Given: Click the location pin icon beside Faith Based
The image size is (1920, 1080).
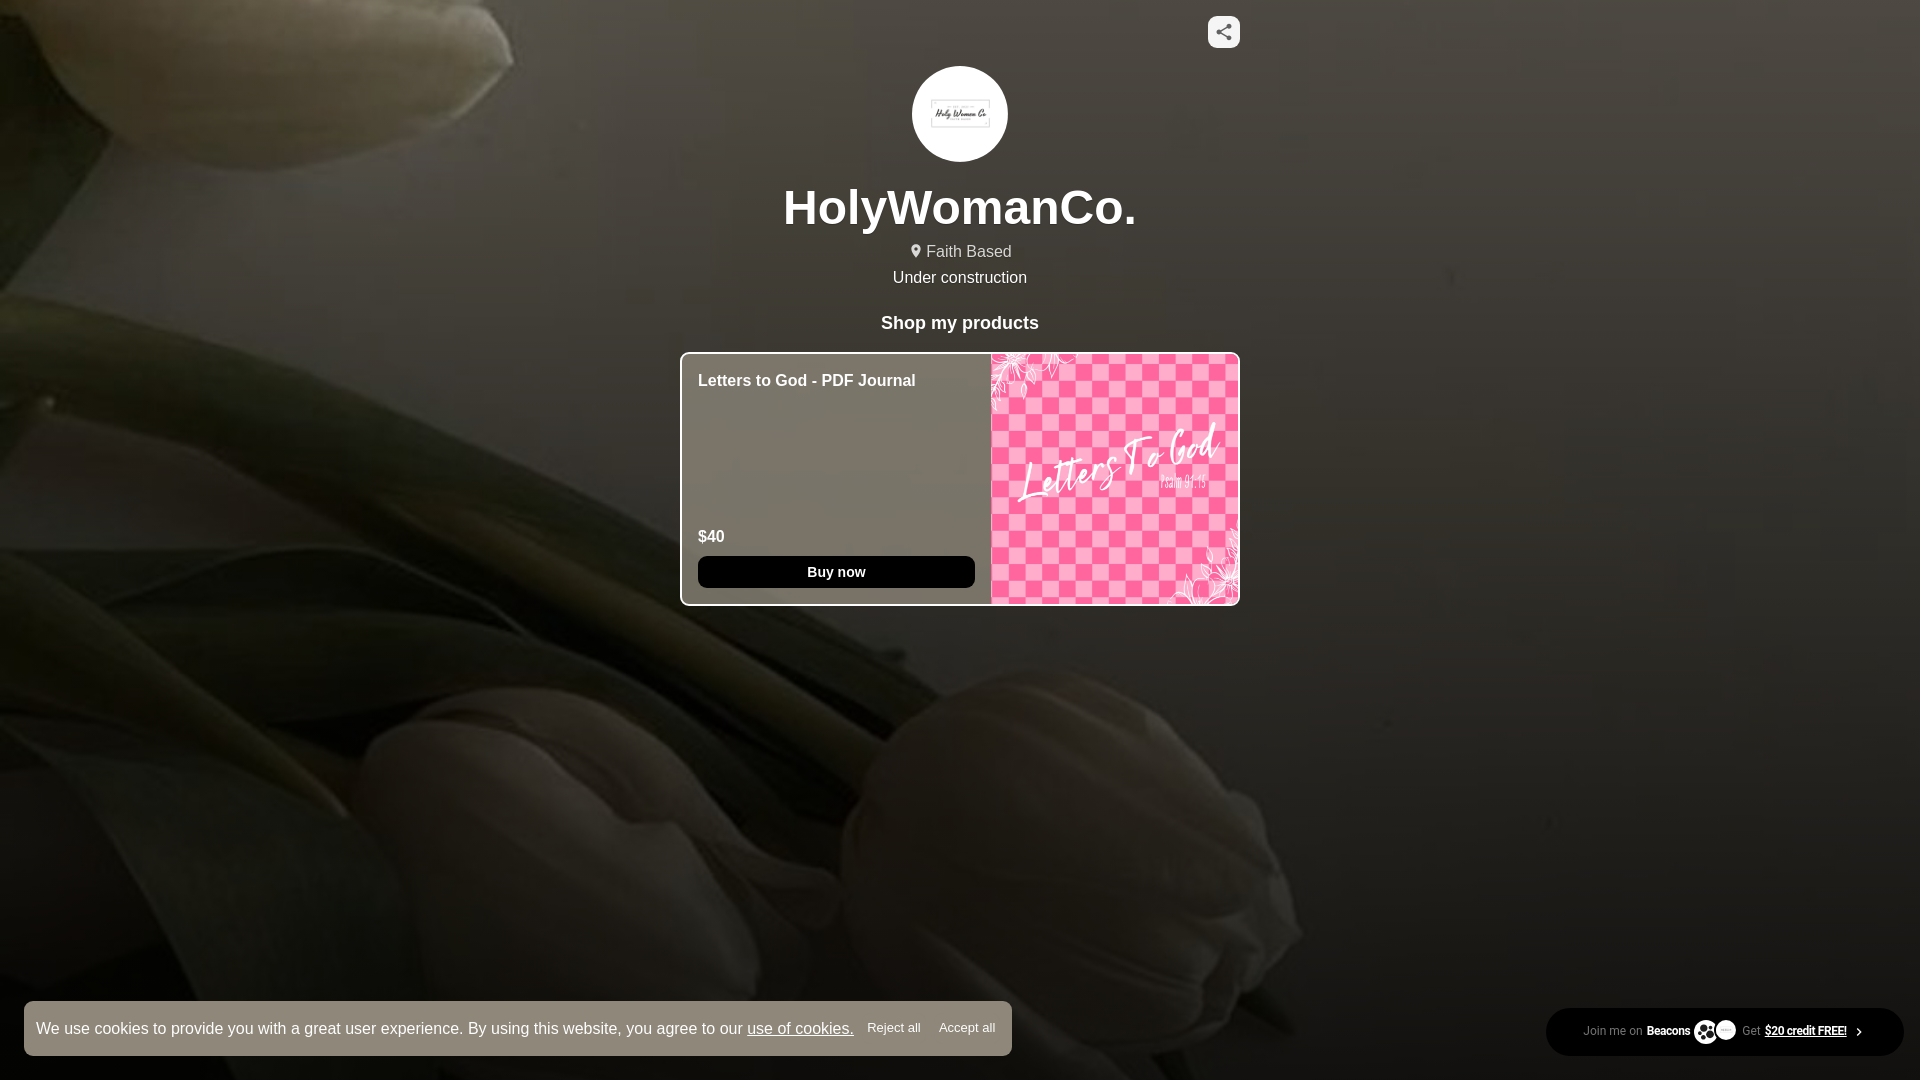Looking at the screenshot, I should click(915, 251).
